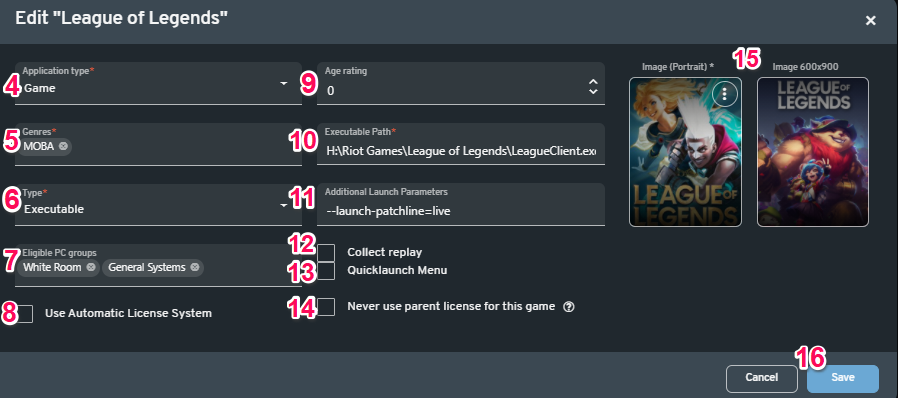The image size is (898, 398).
Task: Close the Edit League of Legends dialog
Action: pos(871,21)
